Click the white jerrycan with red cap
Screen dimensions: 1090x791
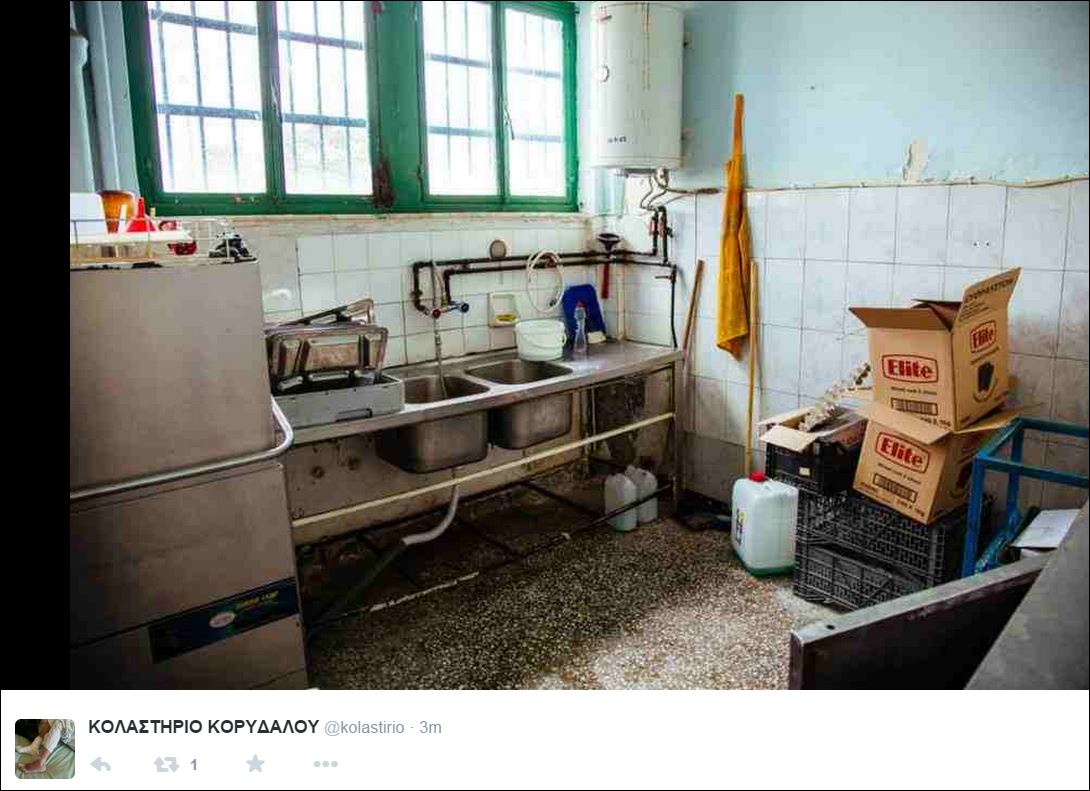pos(763,523)
